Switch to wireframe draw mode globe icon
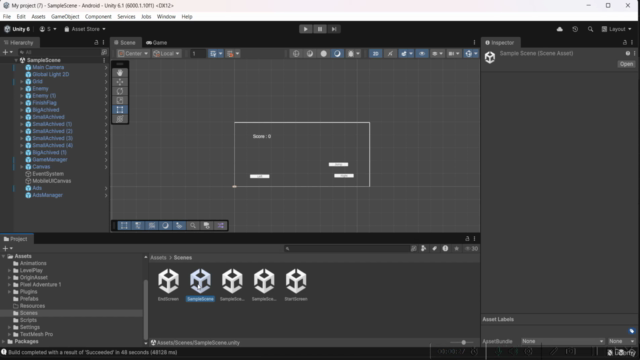 296,53
